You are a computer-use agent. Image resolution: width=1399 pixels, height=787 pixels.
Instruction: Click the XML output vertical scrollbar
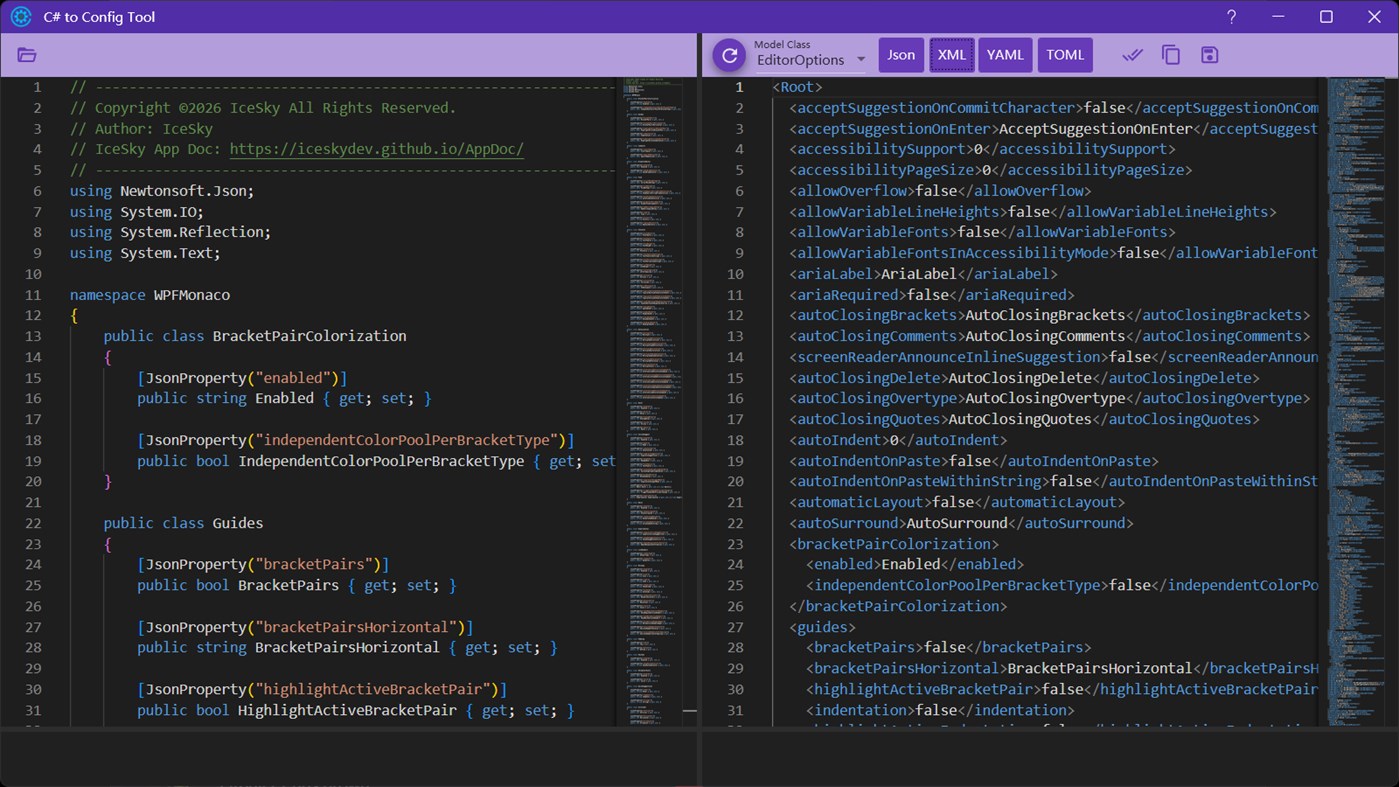click(1392, 400)
